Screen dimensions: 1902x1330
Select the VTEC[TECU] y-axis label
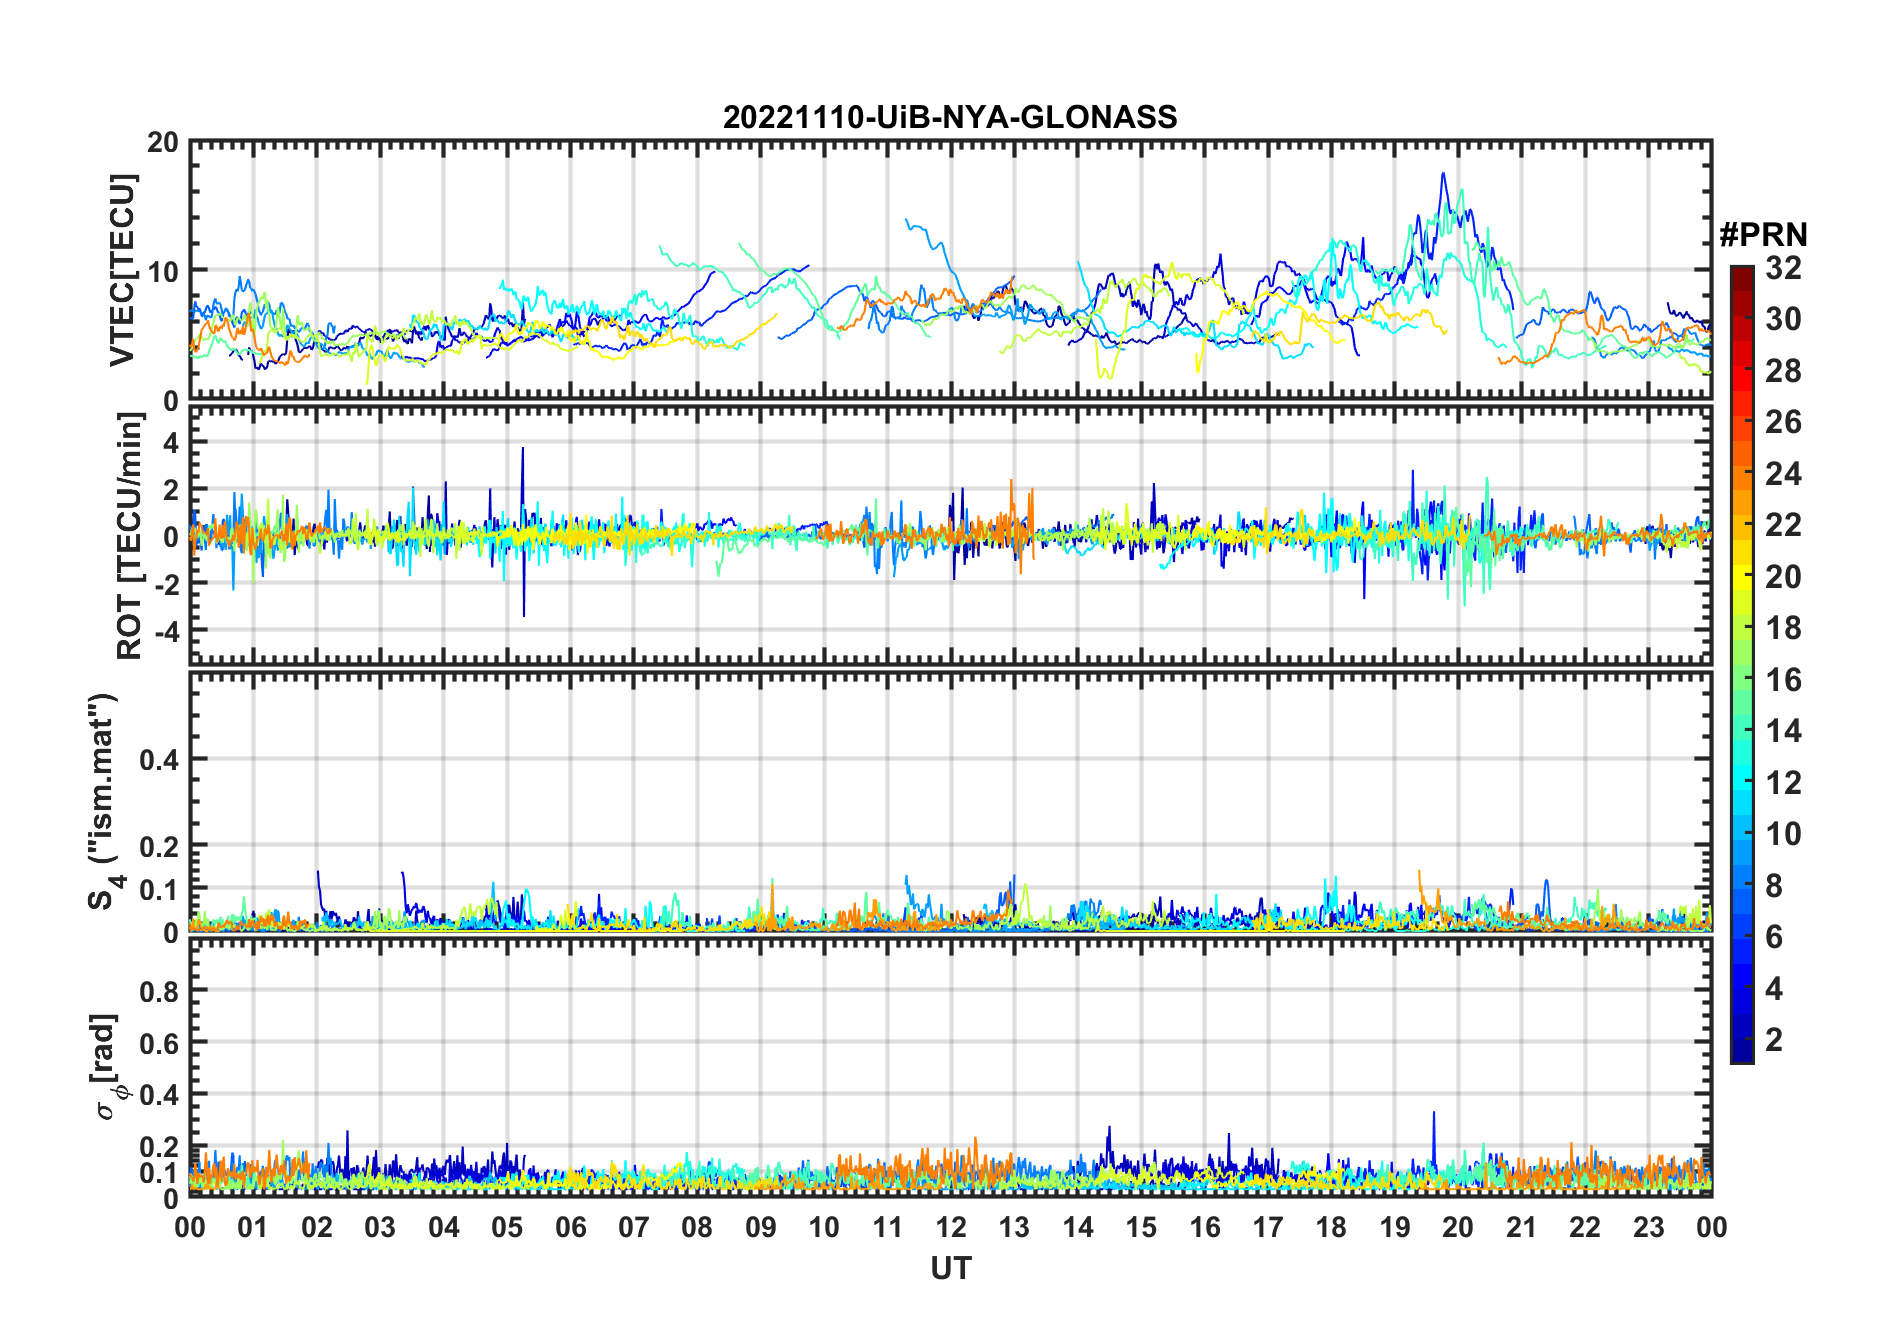(x=122, y=270)
